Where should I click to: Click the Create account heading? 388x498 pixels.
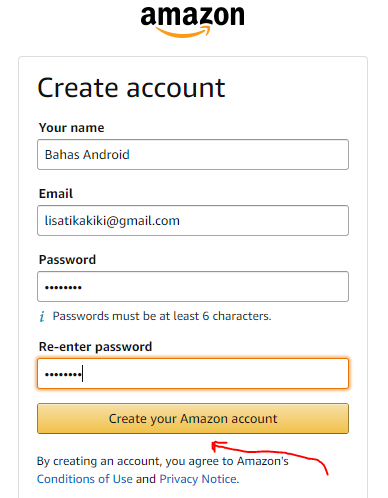(x=131, y=88)
